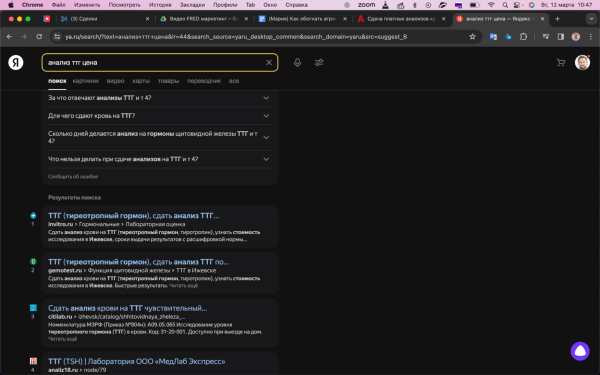Reload the page

point(39,37)
